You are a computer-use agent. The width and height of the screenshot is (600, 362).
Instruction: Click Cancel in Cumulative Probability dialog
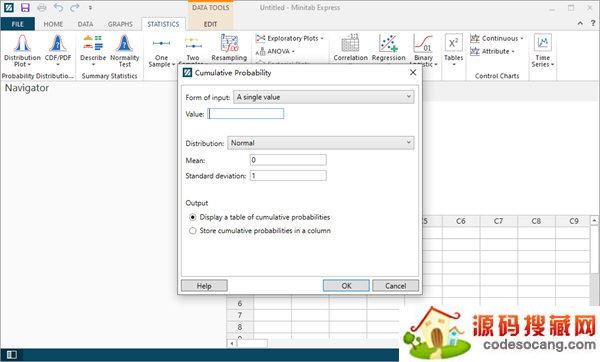click(x=395, y=286)
